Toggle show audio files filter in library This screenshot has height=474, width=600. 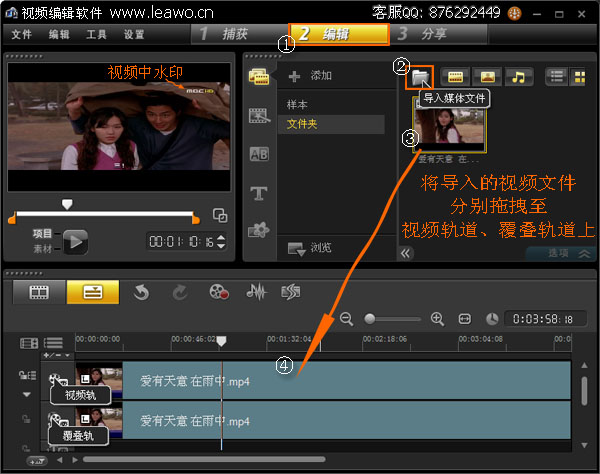(518, 76)
